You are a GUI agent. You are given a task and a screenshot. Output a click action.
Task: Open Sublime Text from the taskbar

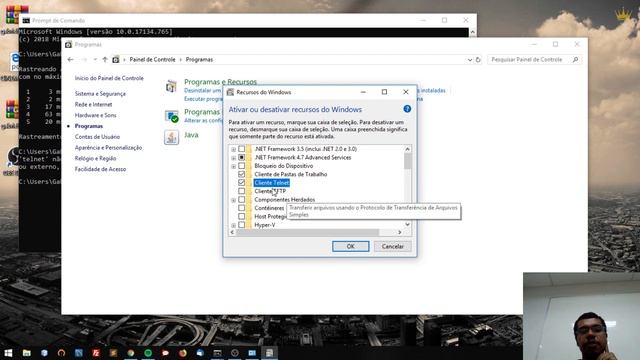coord(113,353)
